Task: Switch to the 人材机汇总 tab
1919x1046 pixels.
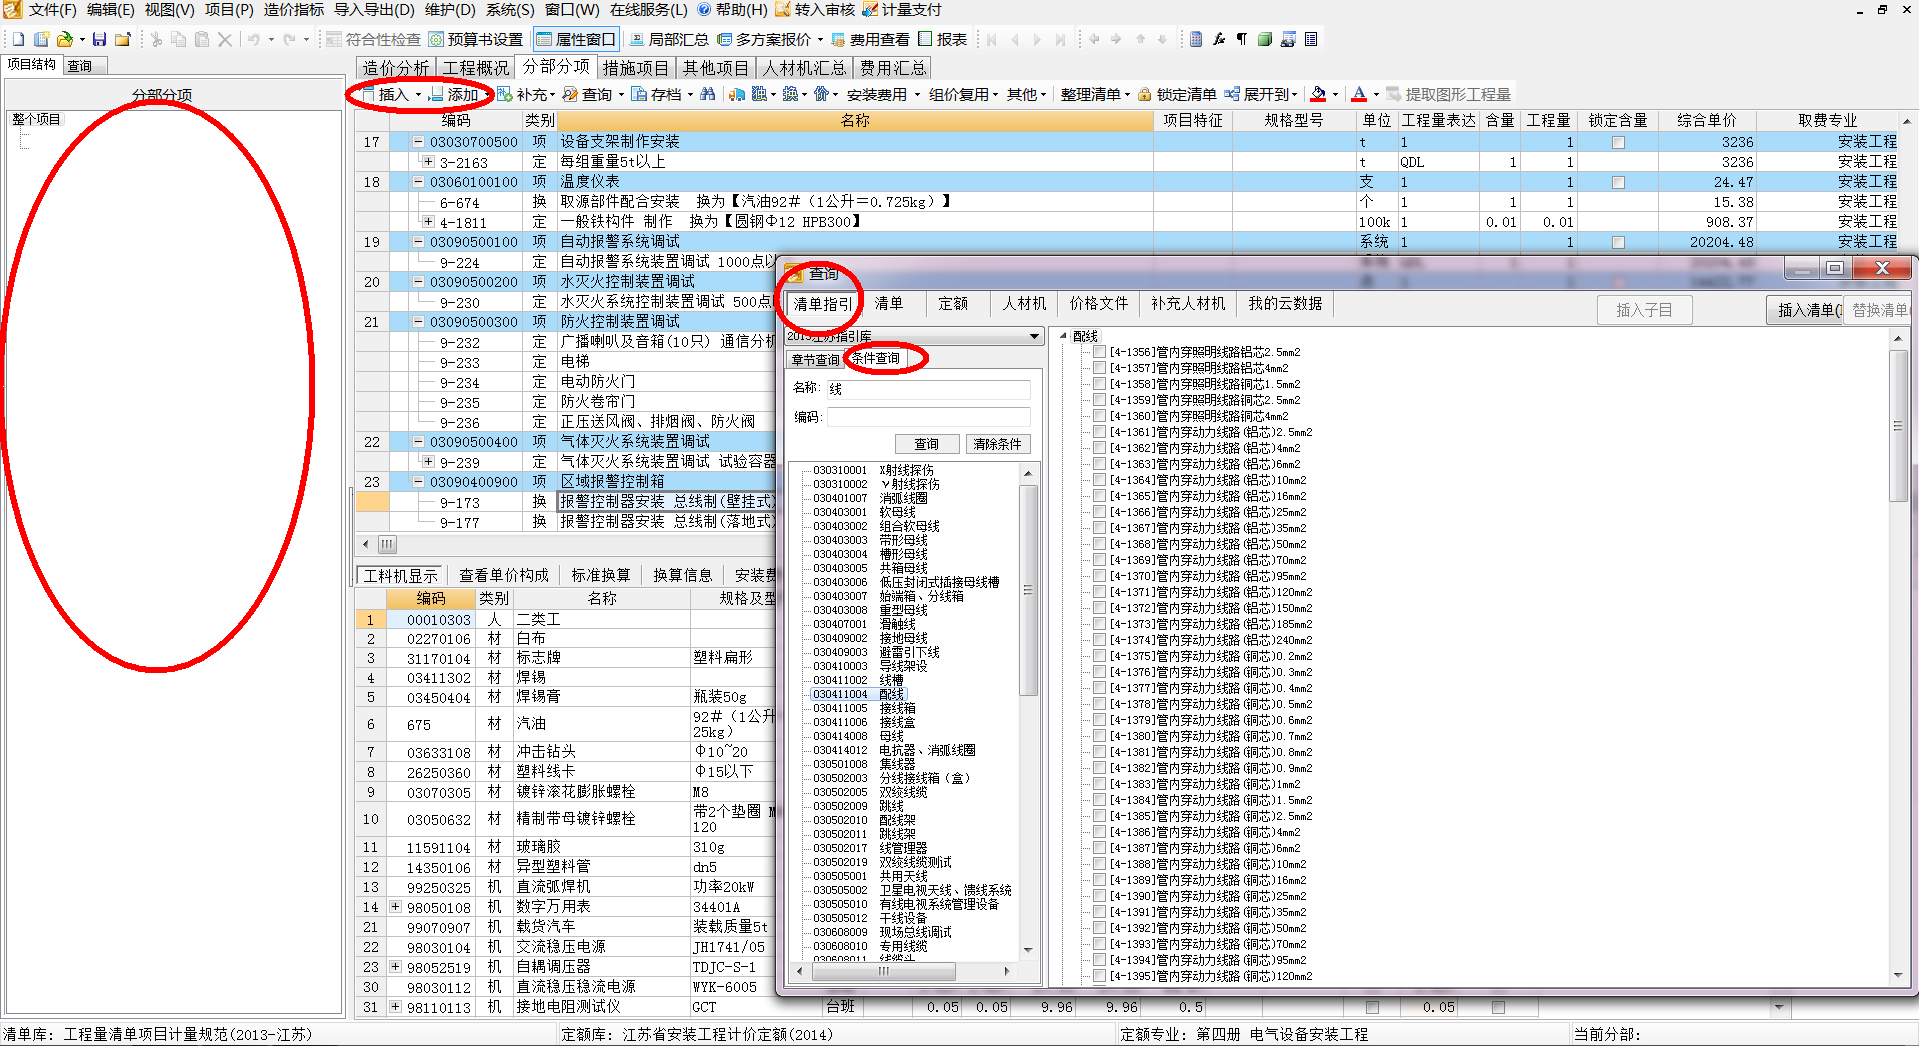Action: 804,68
